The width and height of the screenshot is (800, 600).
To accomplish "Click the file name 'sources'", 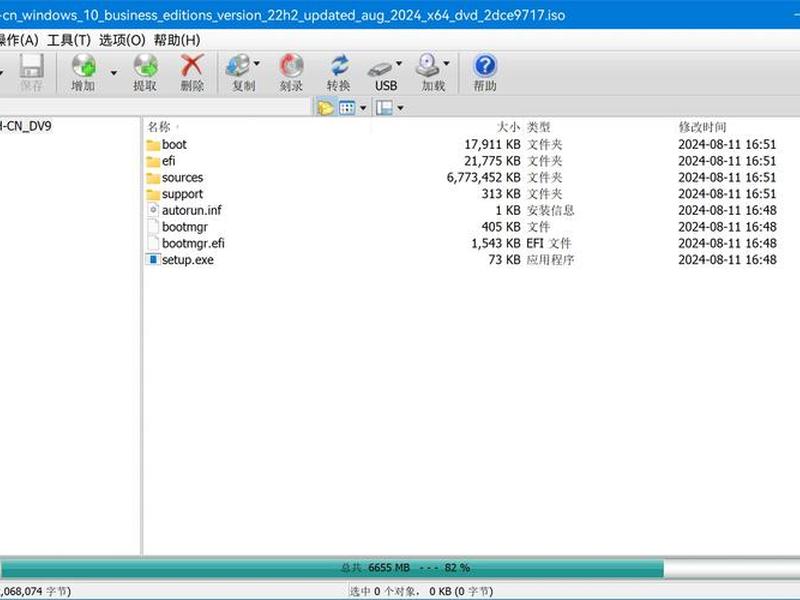I will (182, 178).
